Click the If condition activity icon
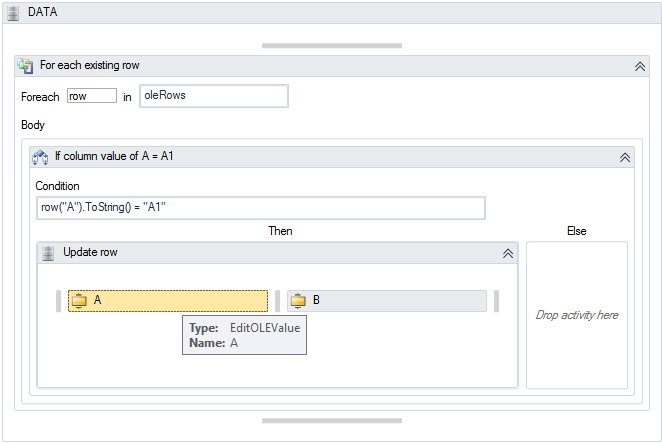Viewport: 662px width, 444px height. click(x=41, y=157)
